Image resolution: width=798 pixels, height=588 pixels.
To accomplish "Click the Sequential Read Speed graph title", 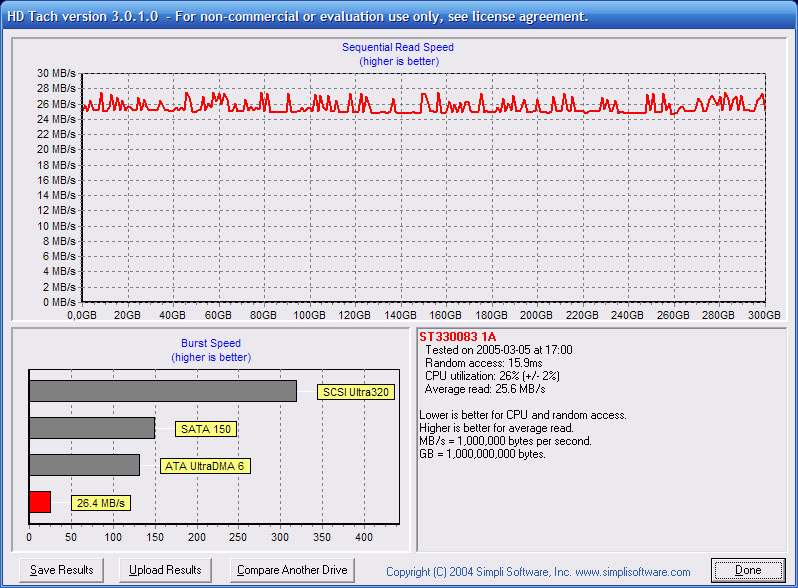I will 398,47.
